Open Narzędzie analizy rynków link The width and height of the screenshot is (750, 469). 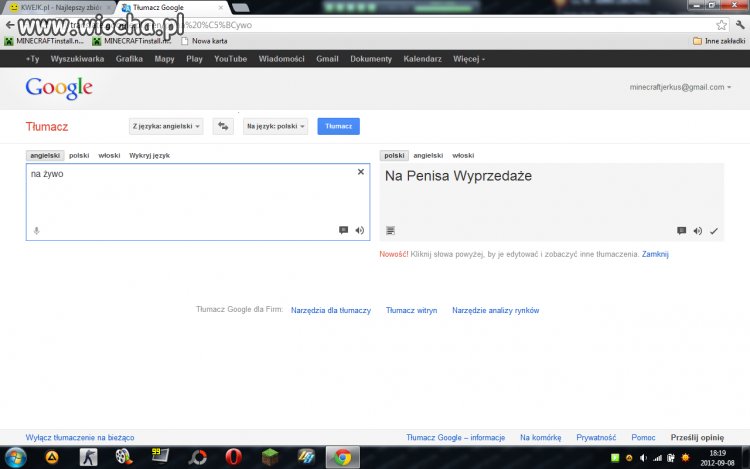click(x=496, y=310)
